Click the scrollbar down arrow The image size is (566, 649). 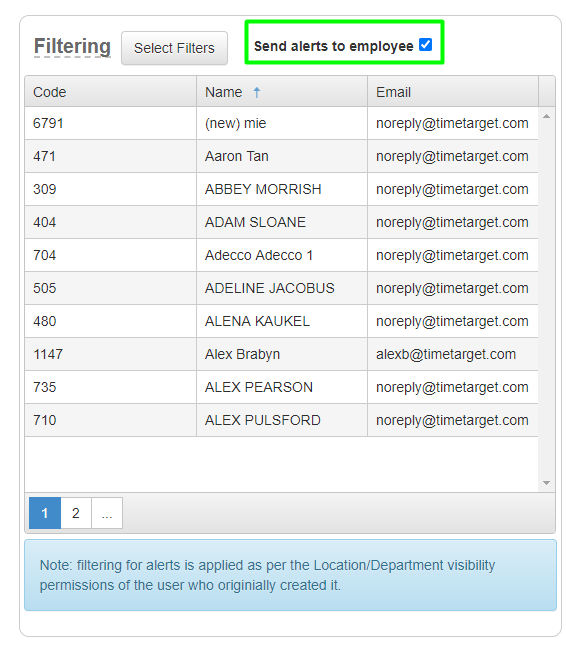(x=547, y=483)
